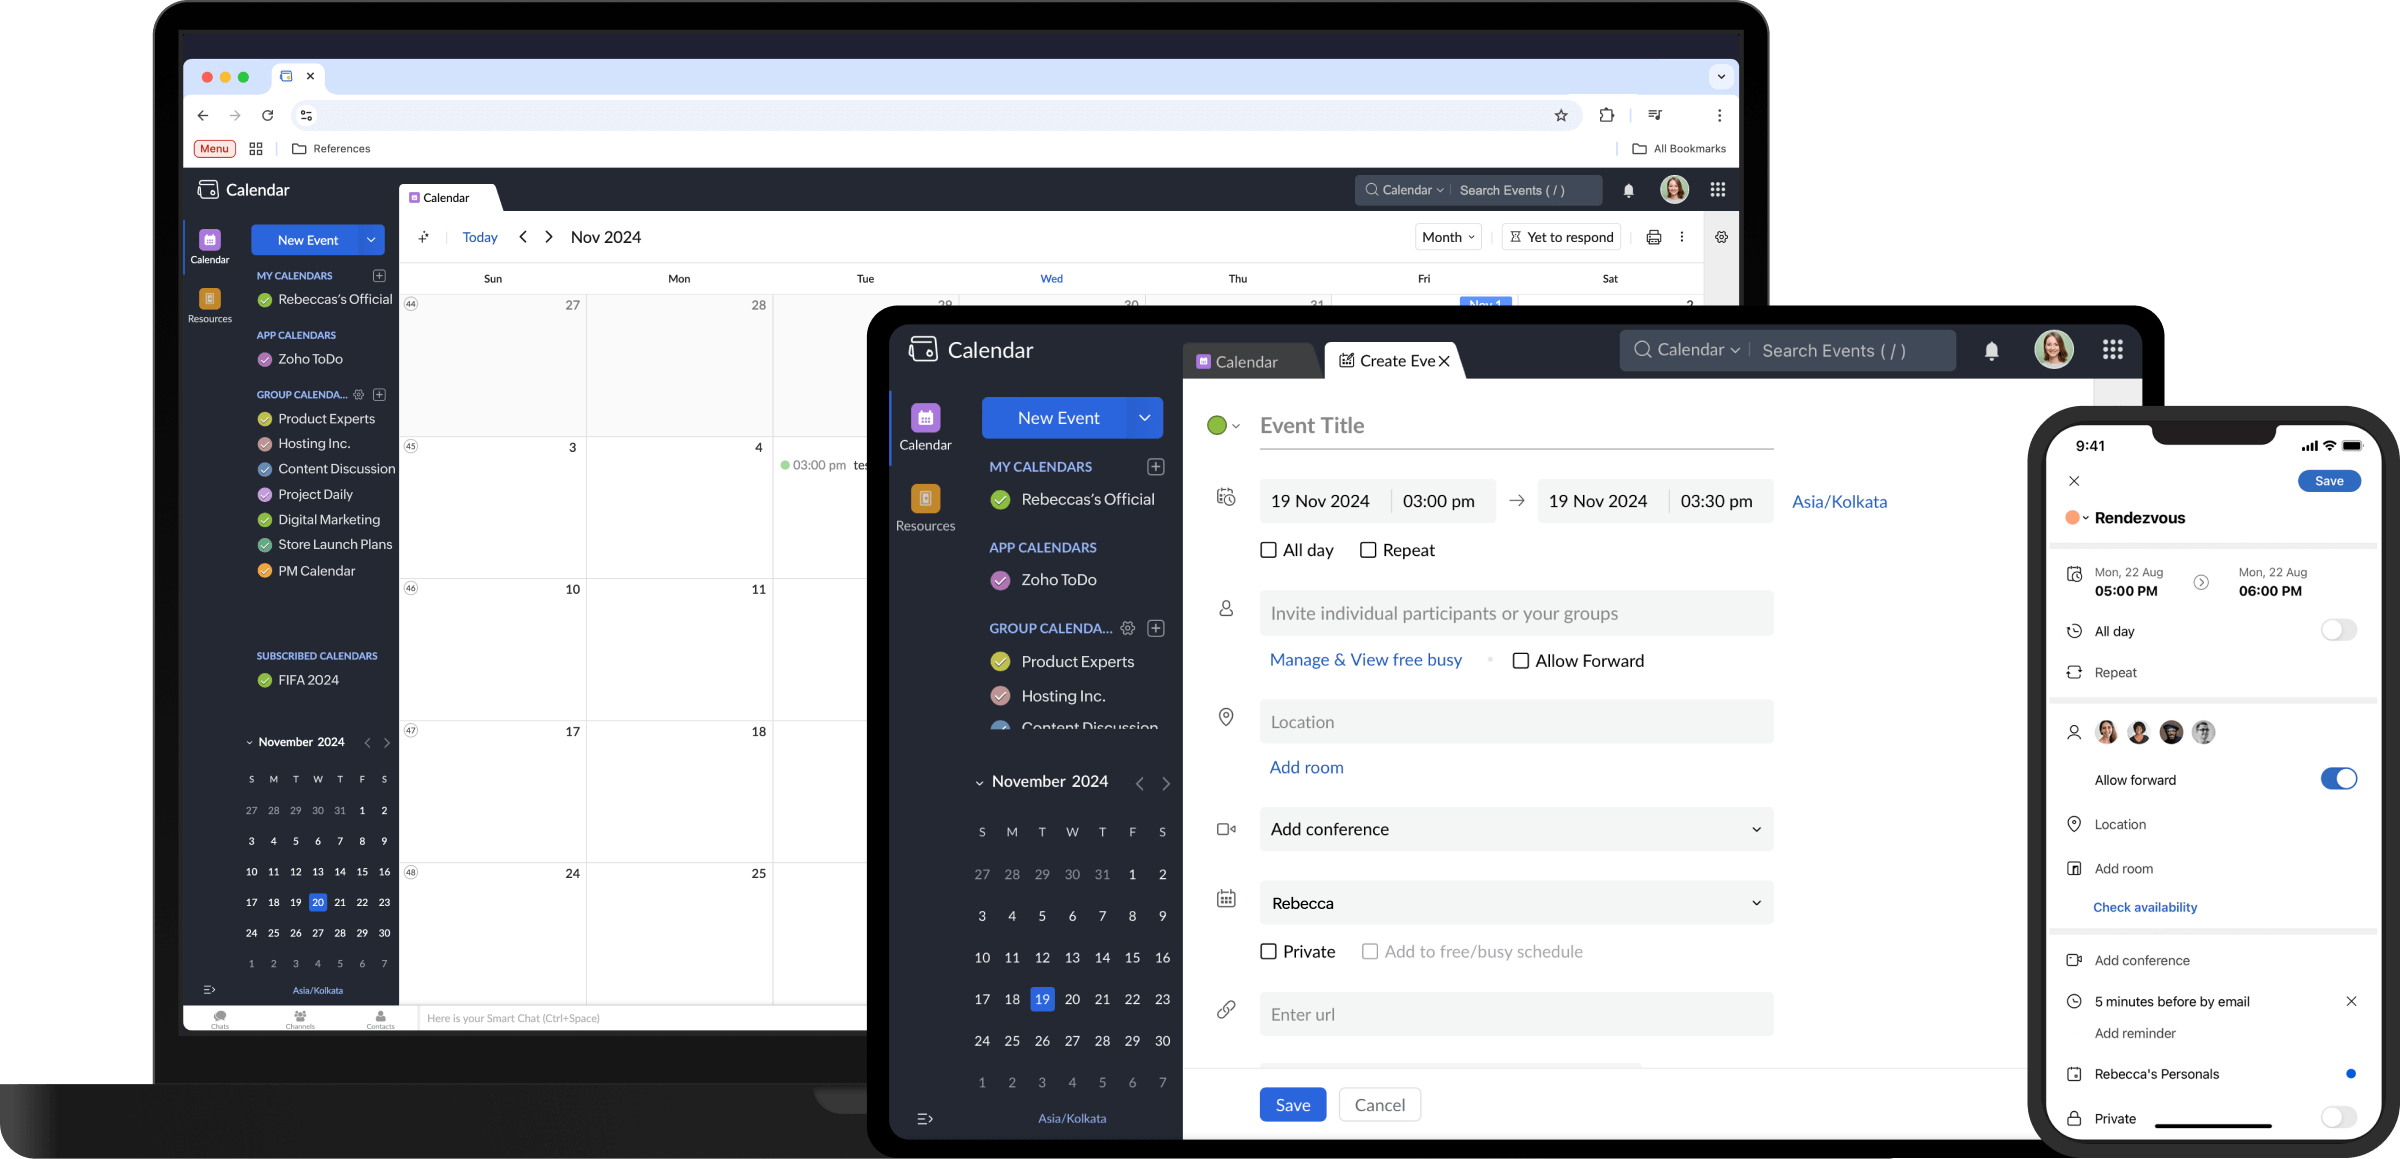
Task: Bookmark the page with the star icon
Action: click(1560, 116)
